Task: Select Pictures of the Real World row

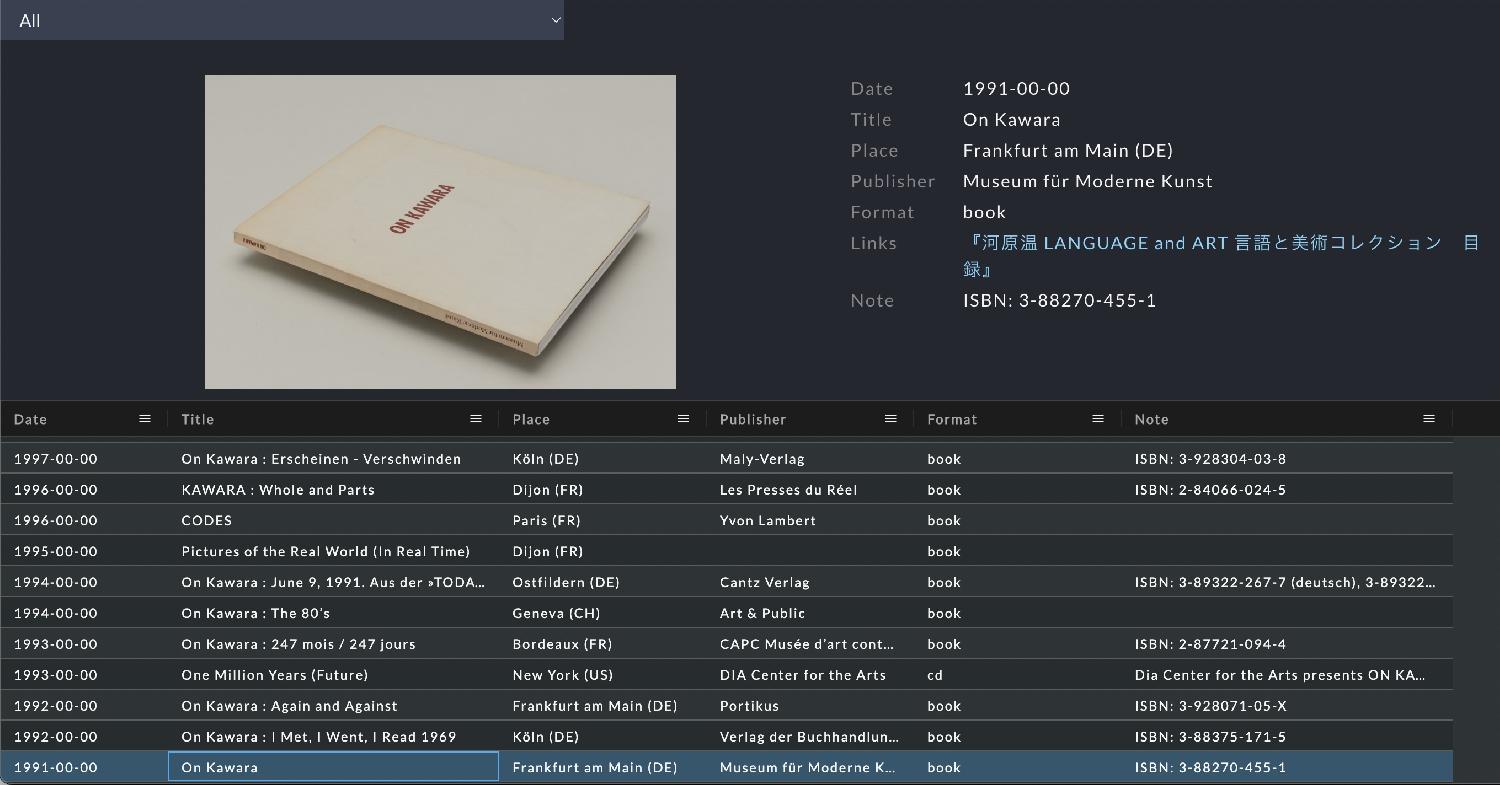Action: pos(325,552)
